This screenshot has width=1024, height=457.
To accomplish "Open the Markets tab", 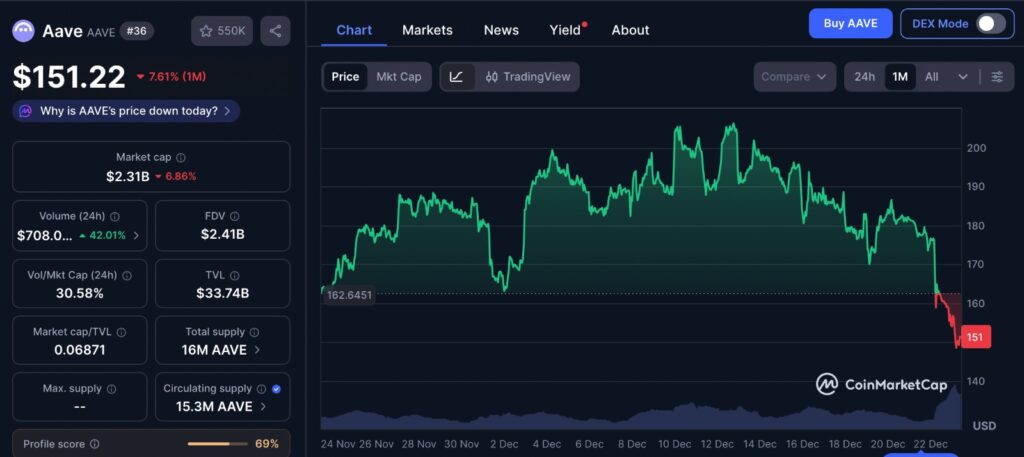I will (427, 30).
